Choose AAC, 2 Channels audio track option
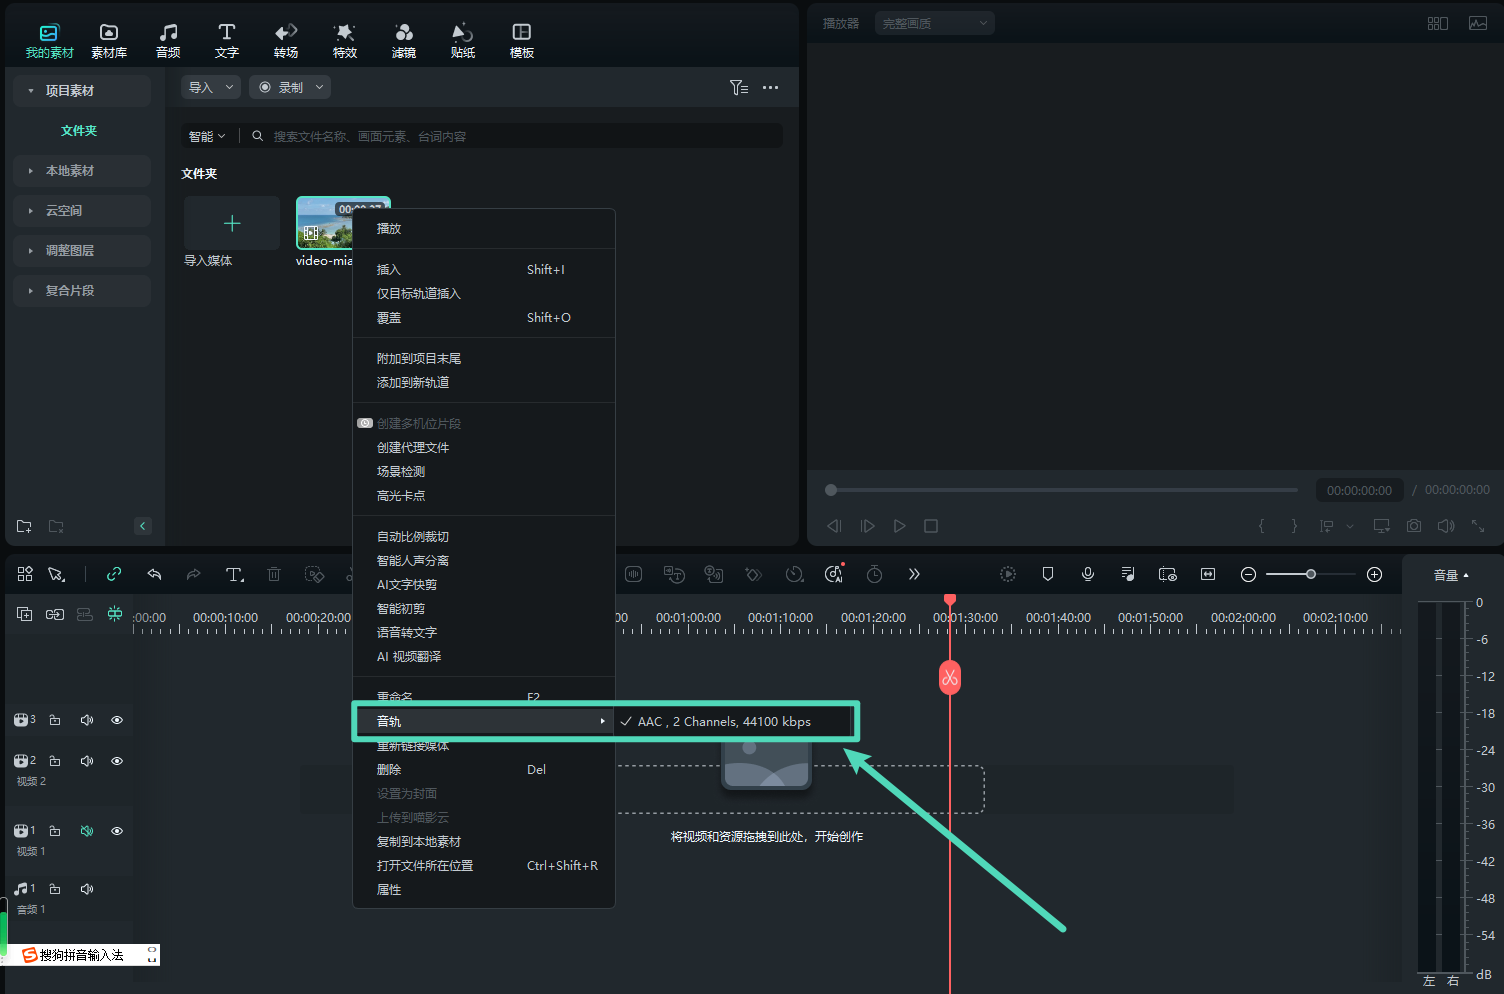 724,722
